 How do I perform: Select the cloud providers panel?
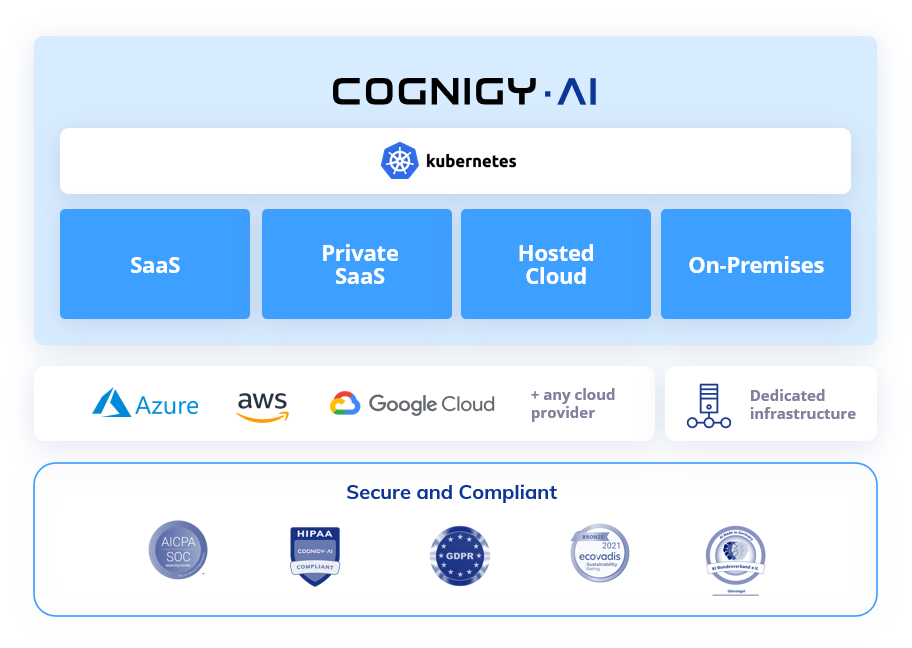coord(344,403)
